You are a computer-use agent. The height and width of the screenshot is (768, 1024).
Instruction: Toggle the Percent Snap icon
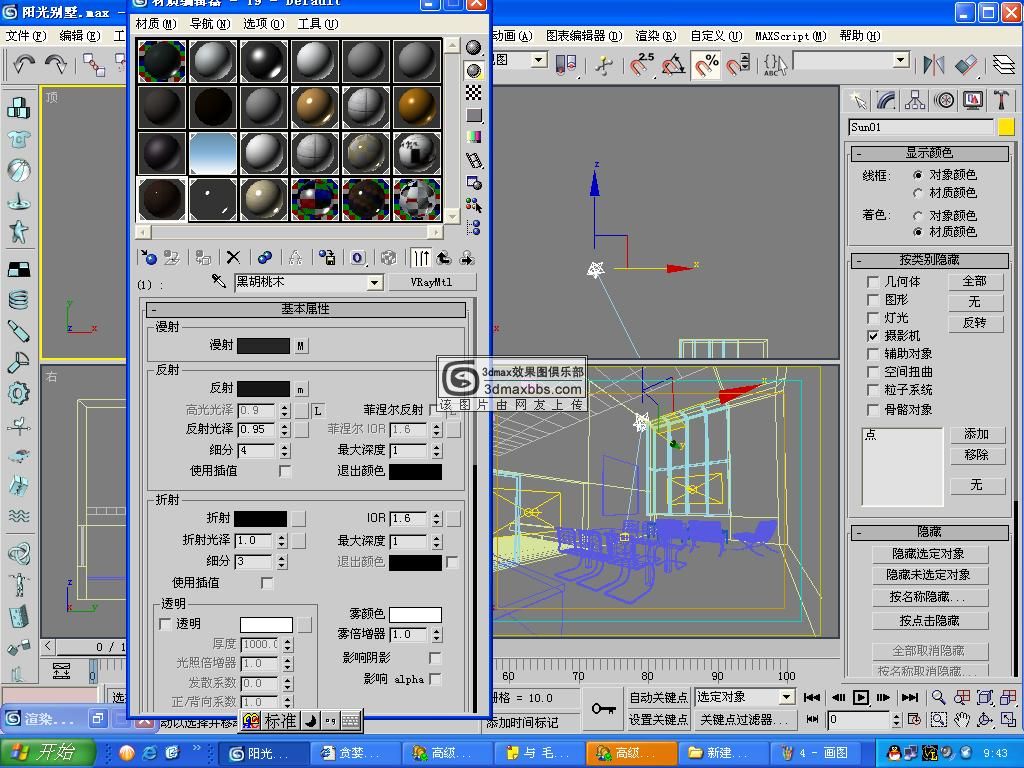(706, 65)
